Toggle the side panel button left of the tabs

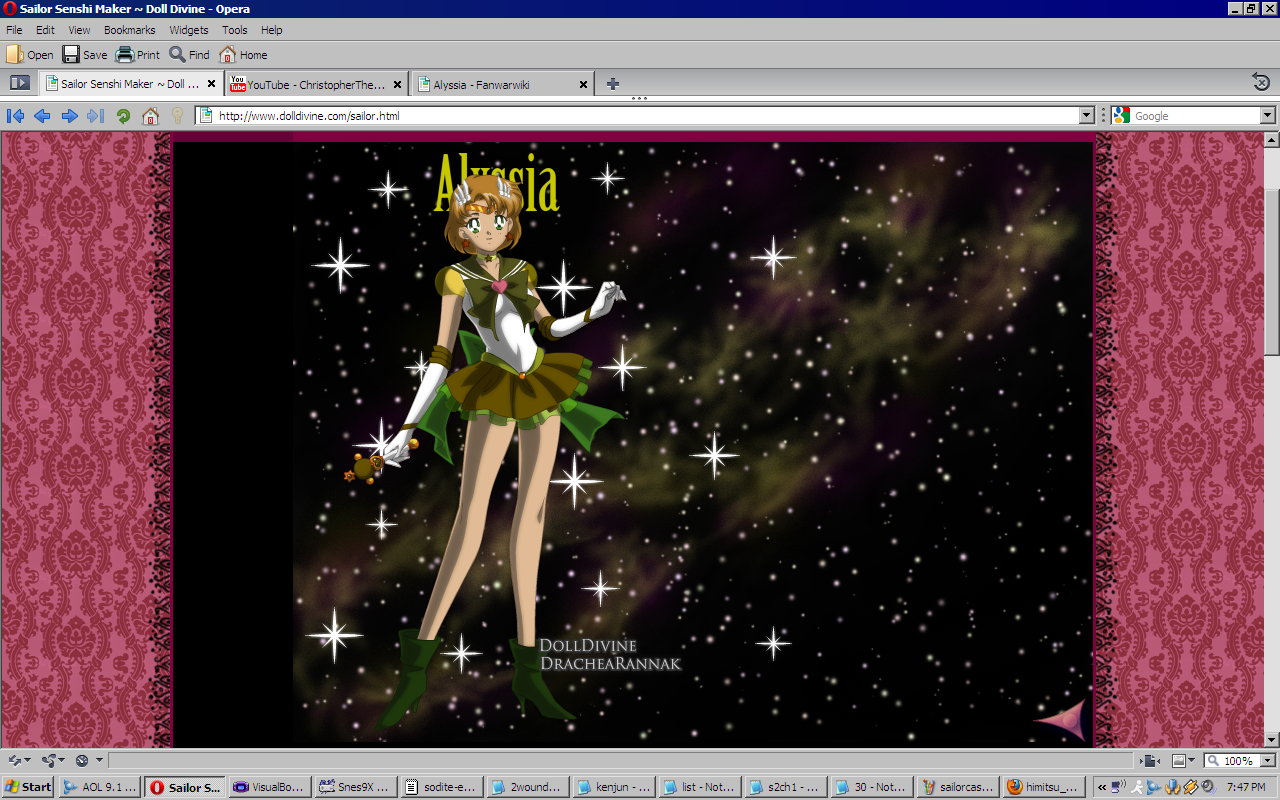coord(19,83)
